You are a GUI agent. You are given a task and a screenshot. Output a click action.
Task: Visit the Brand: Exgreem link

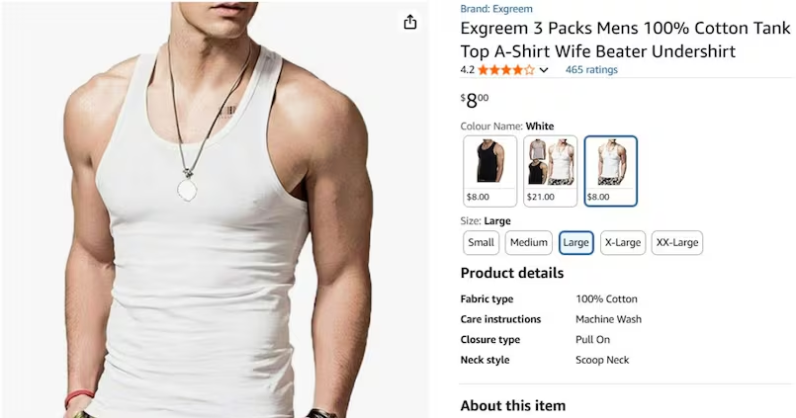496,9
